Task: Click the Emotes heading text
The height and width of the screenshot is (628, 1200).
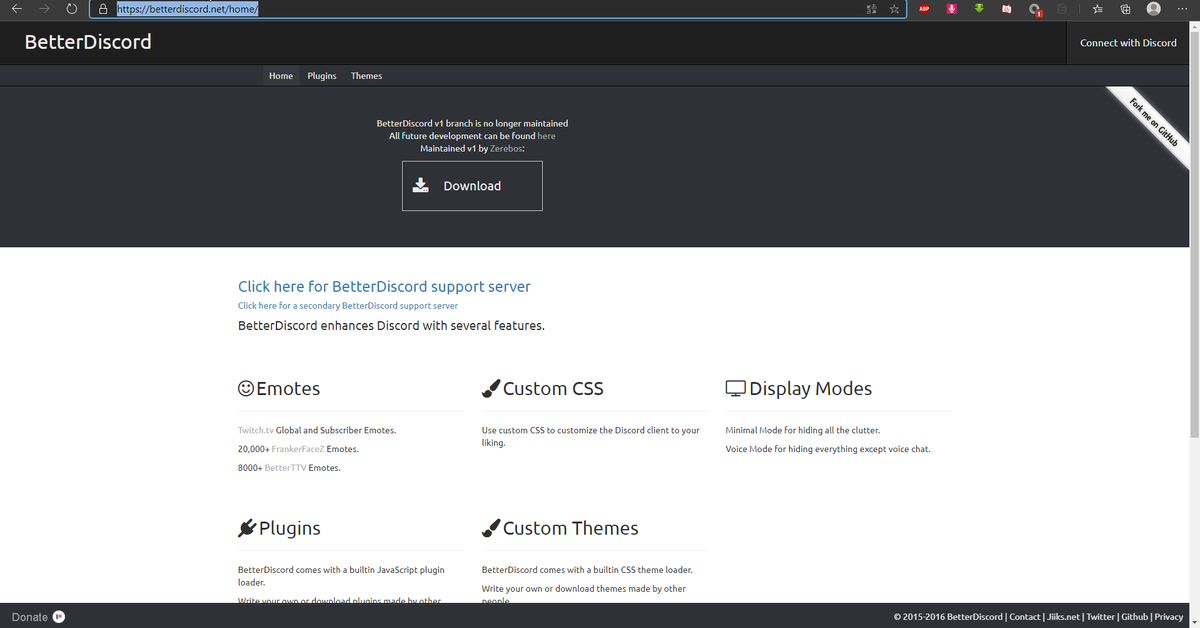Action: click(288, 389)
